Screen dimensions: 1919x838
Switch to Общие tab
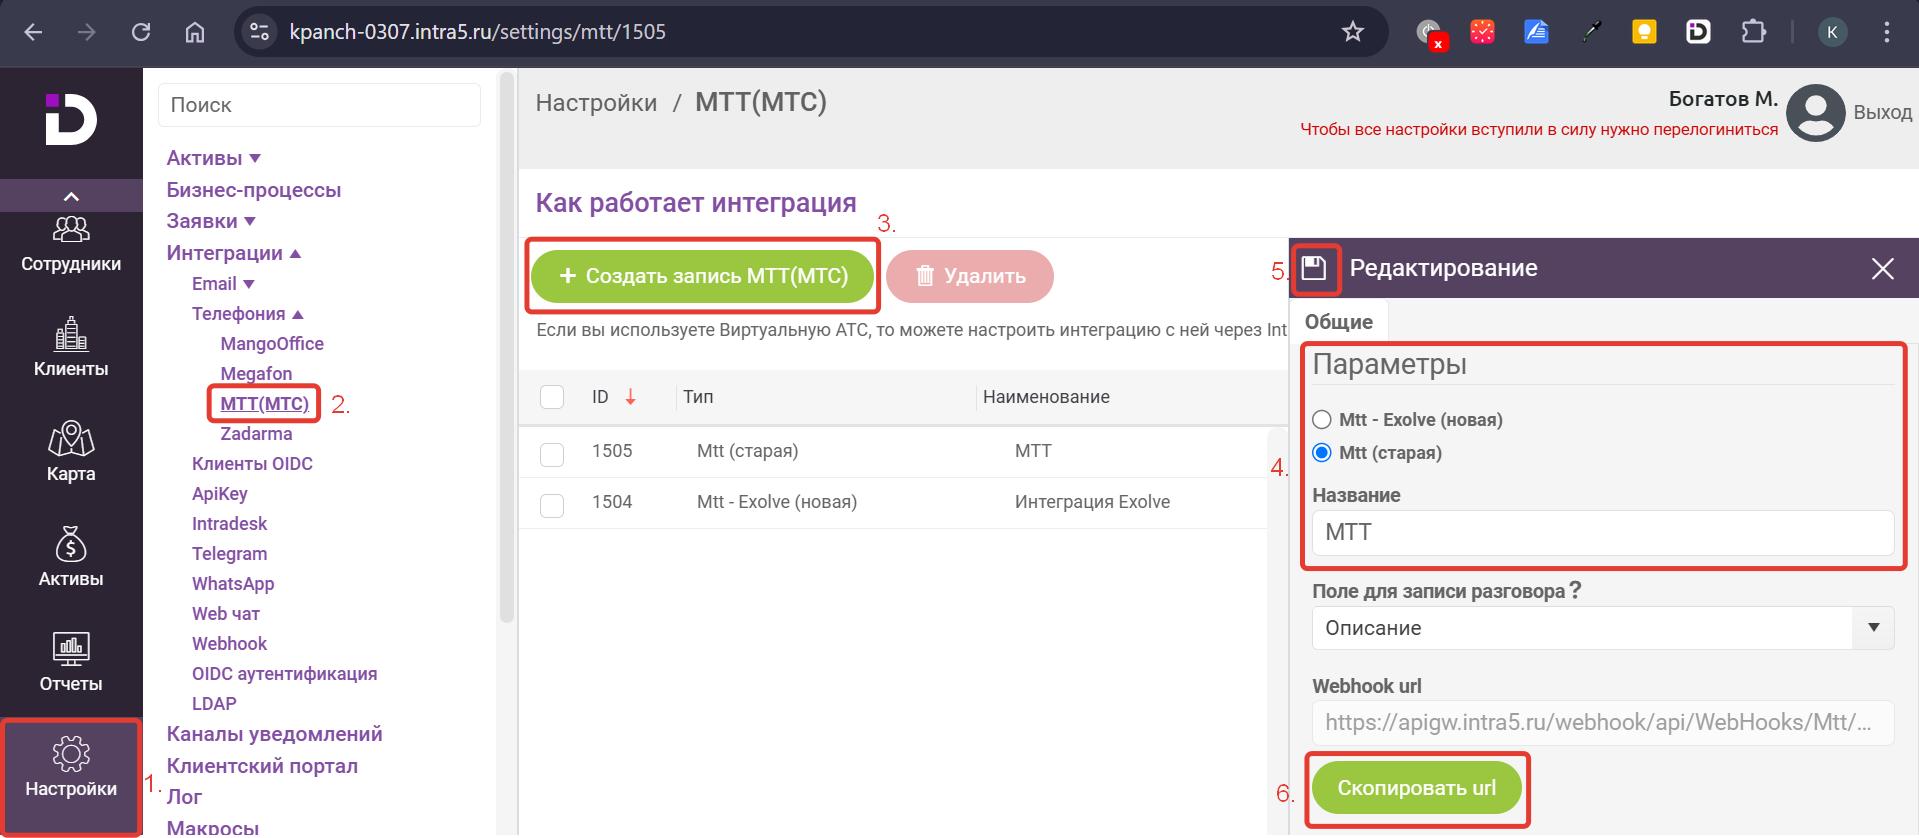coord(1338,322)
